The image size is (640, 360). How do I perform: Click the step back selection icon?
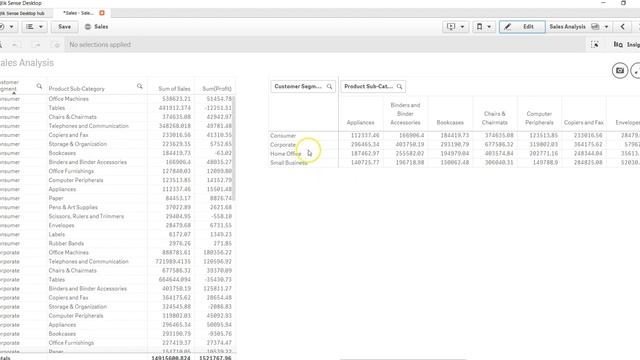(x=15, y=45)
